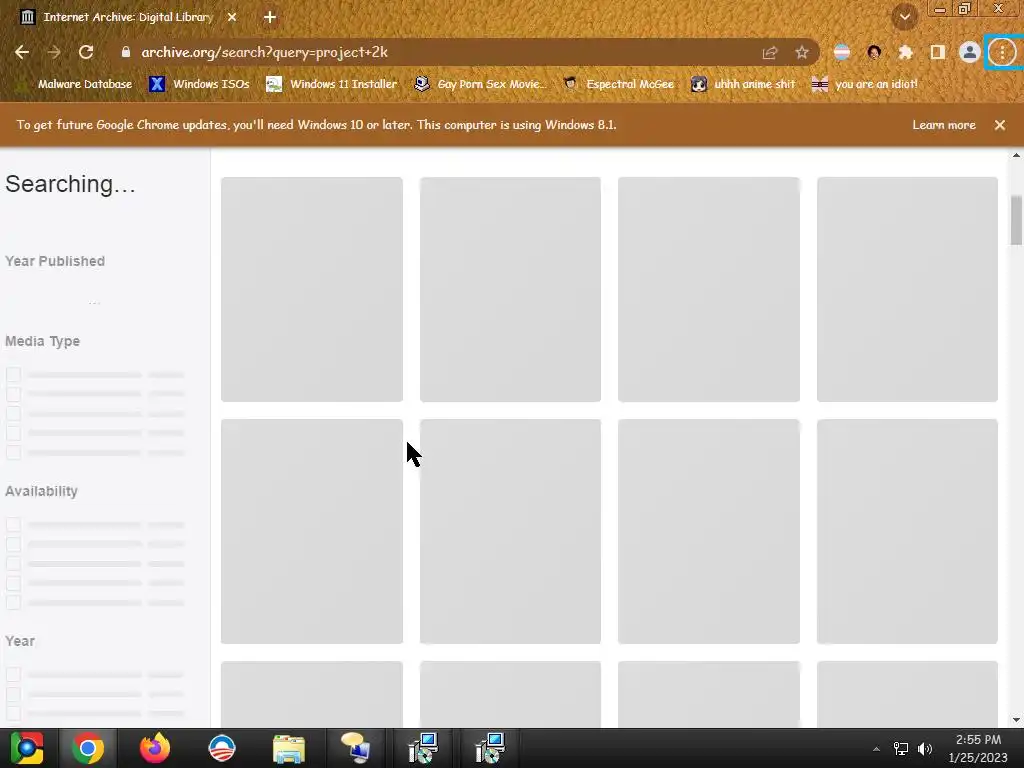Expand the tab search dropdown arrow

(904, 17)
